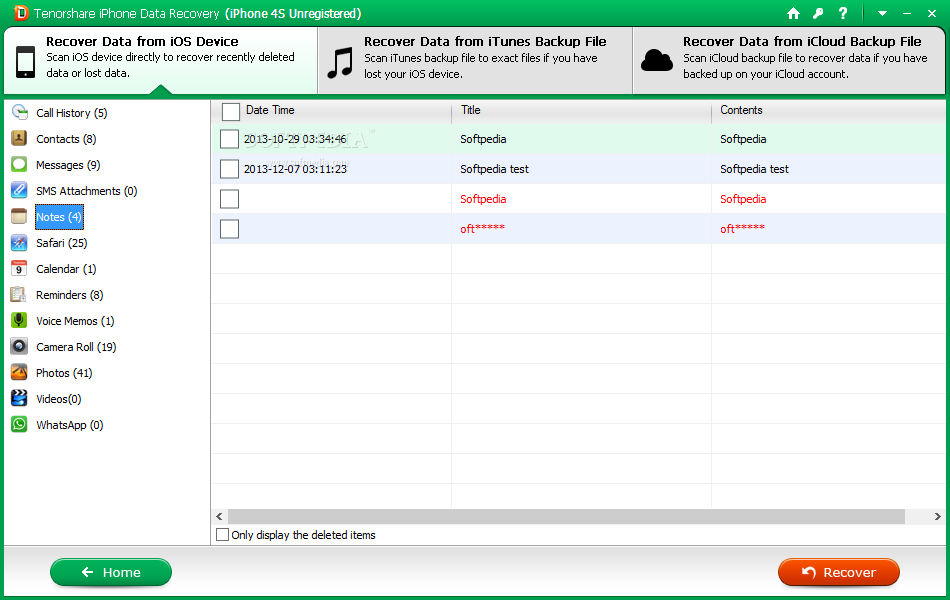Screen dimensions: 950x600
Task: Click the horizontal scrollbar thumb
Action: (566, 516)
